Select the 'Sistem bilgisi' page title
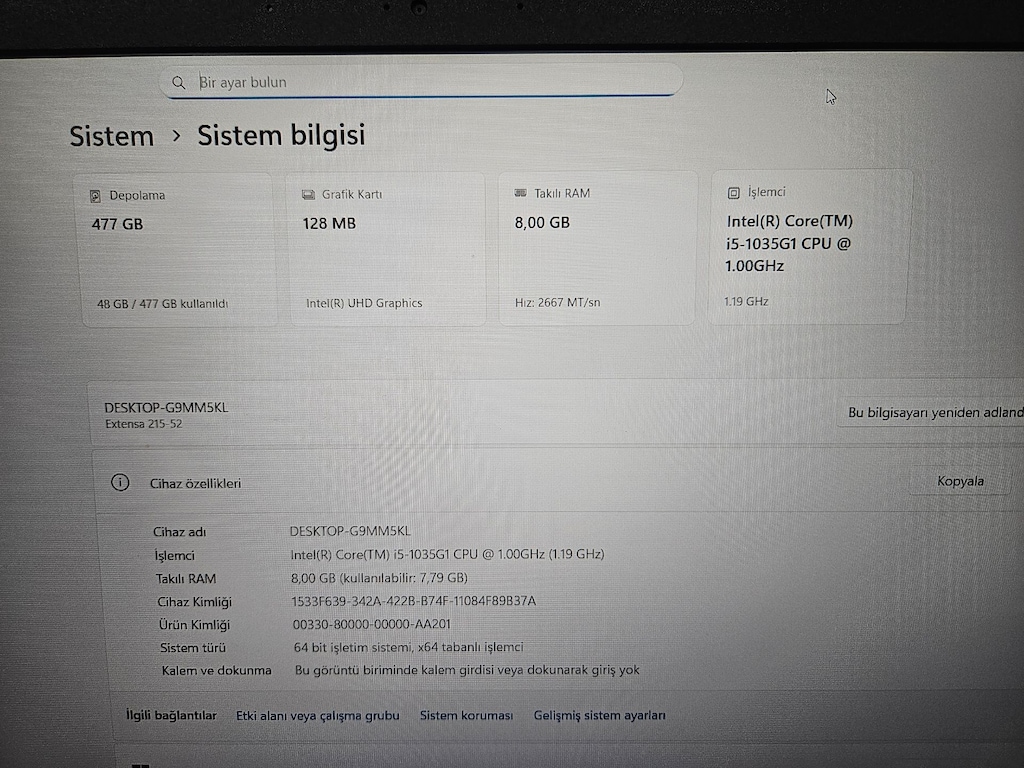The image size is (1024, 768). point(281,136)
